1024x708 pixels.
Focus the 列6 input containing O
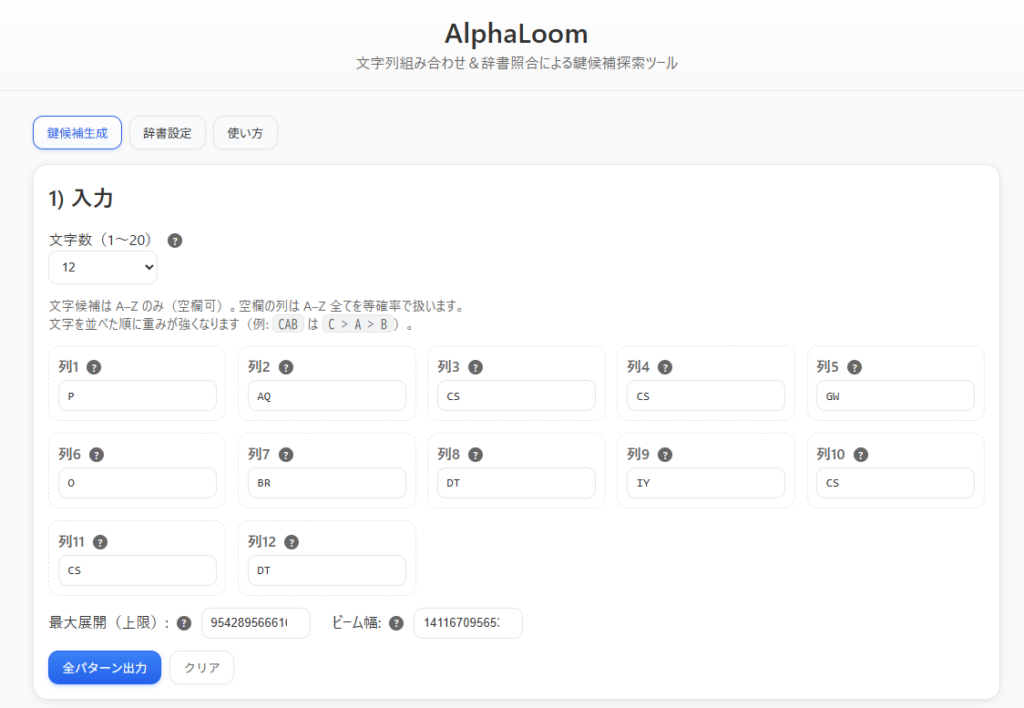(x=137, y=484)
